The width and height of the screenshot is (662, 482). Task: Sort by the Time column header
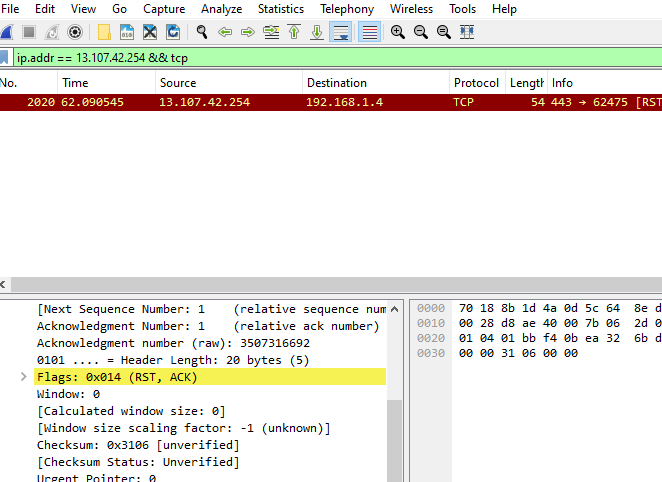(106, 83)
